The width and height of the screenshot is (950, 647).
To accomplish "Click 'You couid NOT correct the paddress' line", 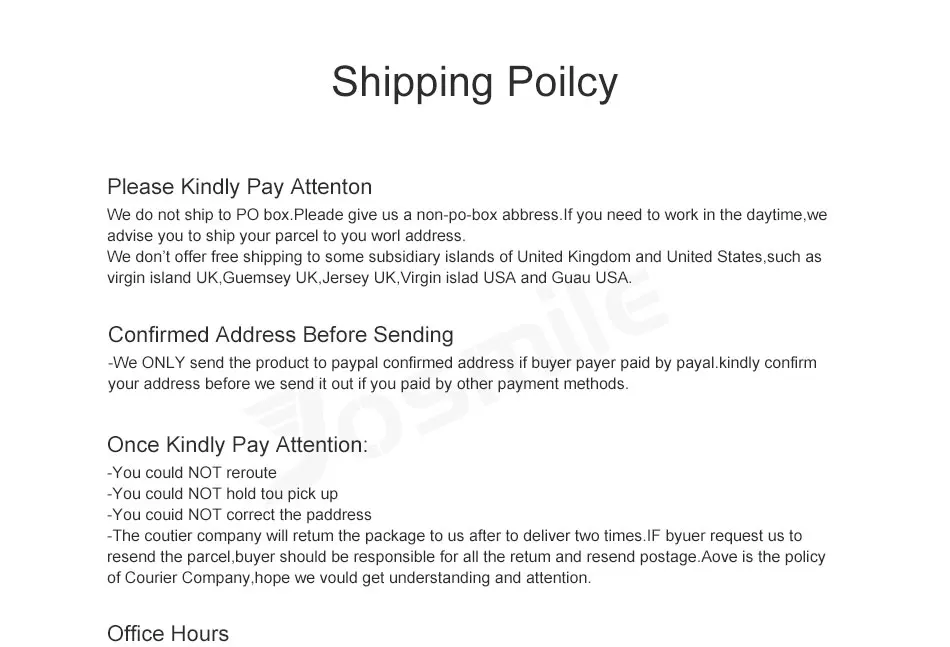I will 239,515.
